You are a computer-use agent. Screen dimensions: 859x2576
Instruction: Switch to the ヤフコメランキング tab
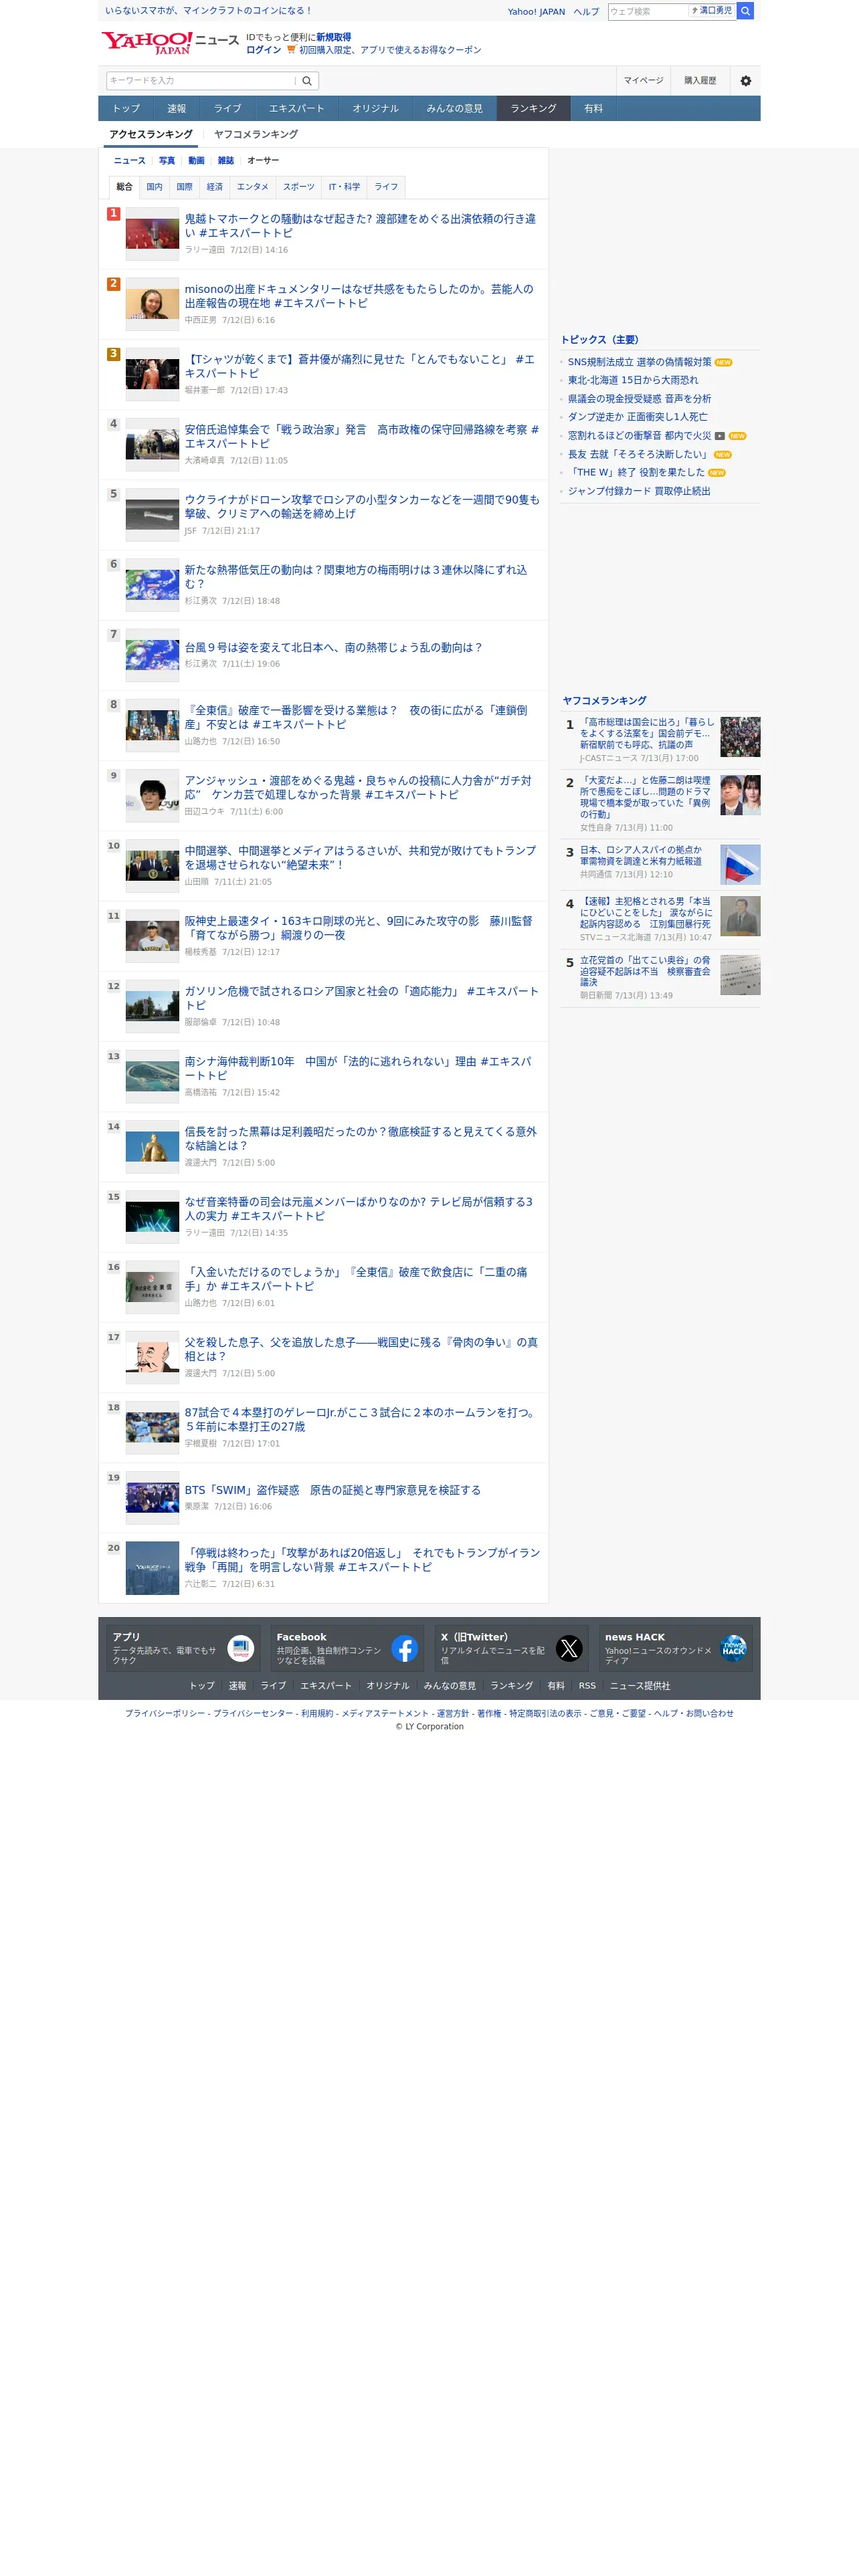coord(256,134)
